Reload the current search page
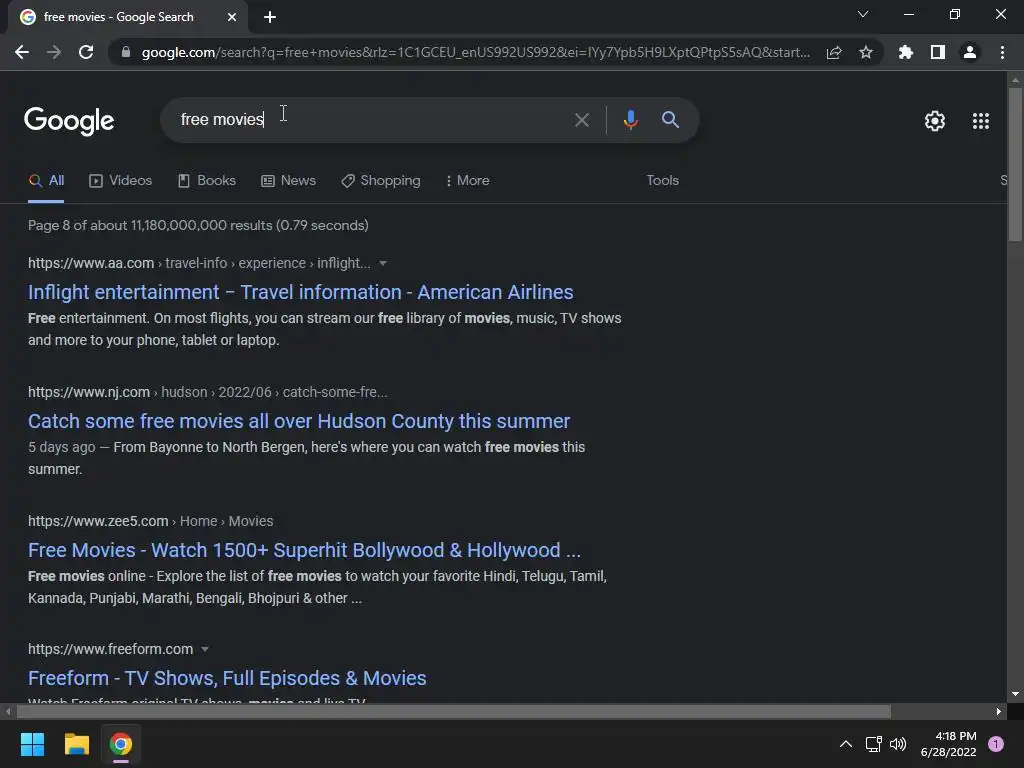Image resolution: width=1024 pixels, height=768 pixels. point(86,52)
